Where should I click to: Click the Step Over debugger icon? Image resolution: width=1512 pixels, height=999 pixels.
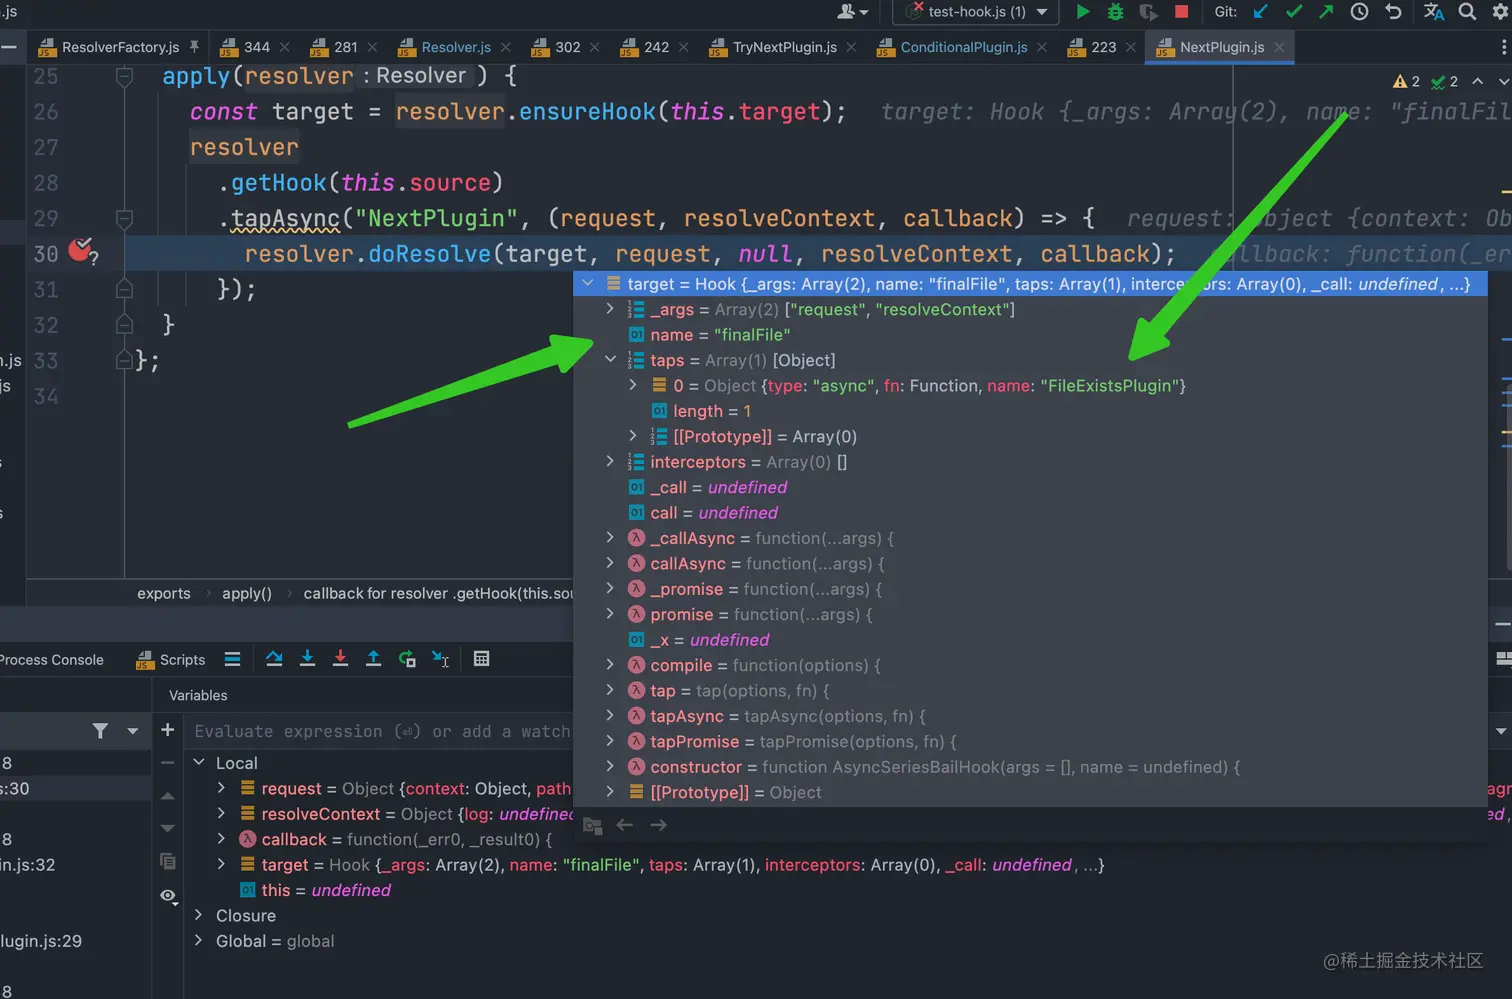274,659
